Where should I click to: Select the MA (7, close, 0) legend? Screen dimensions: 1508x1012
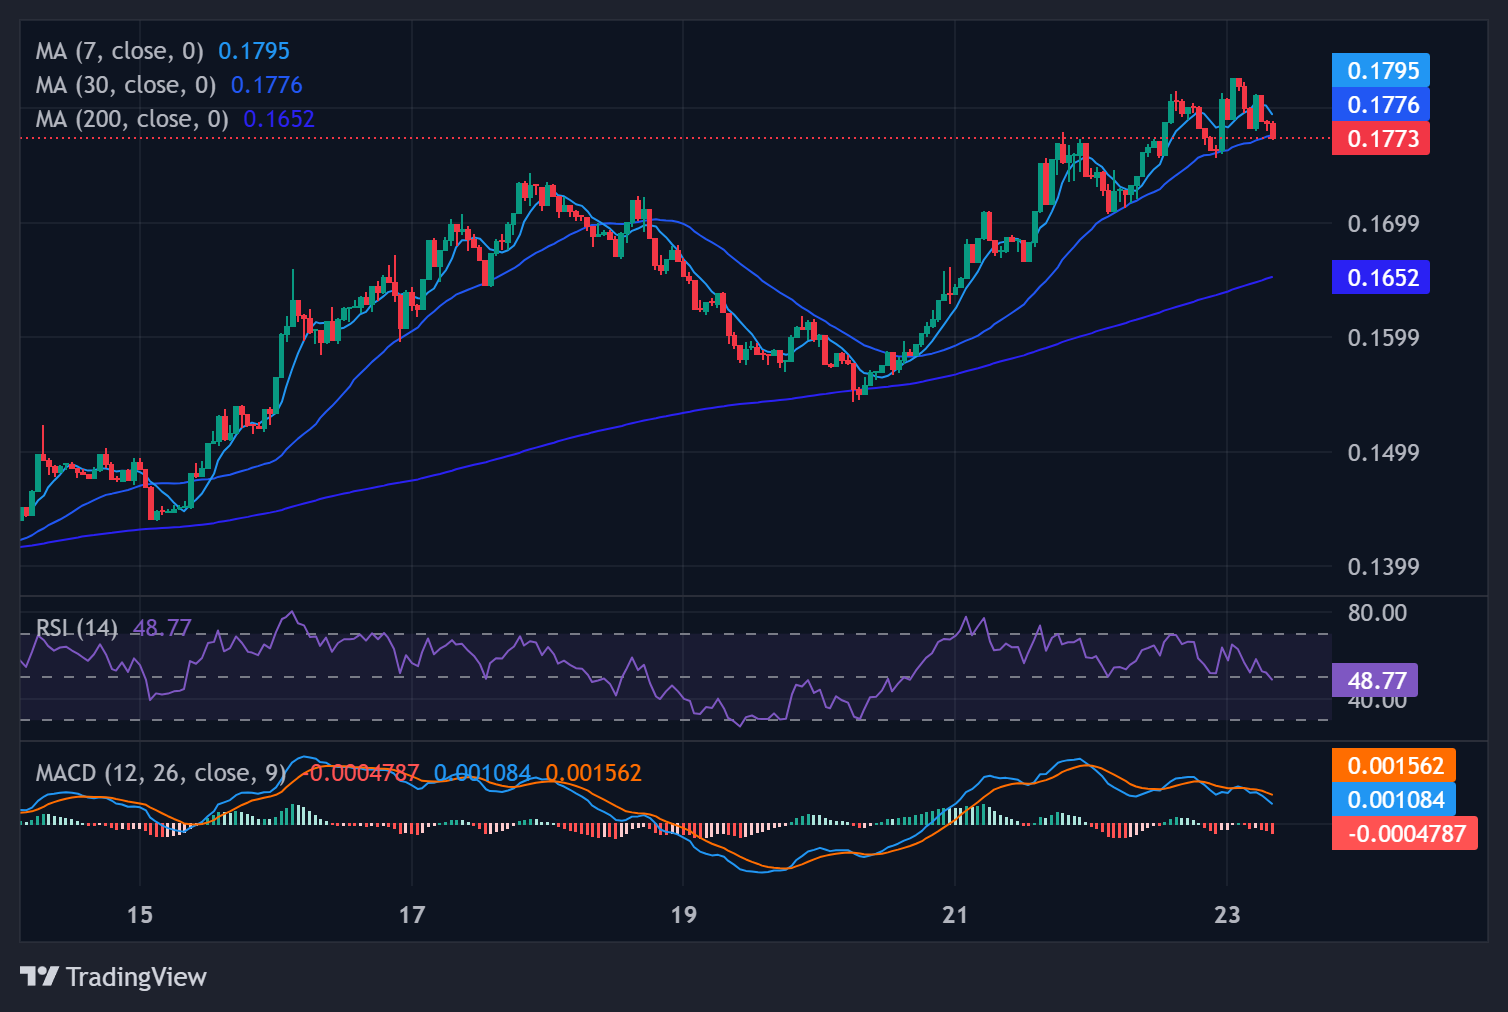(119, 51)
